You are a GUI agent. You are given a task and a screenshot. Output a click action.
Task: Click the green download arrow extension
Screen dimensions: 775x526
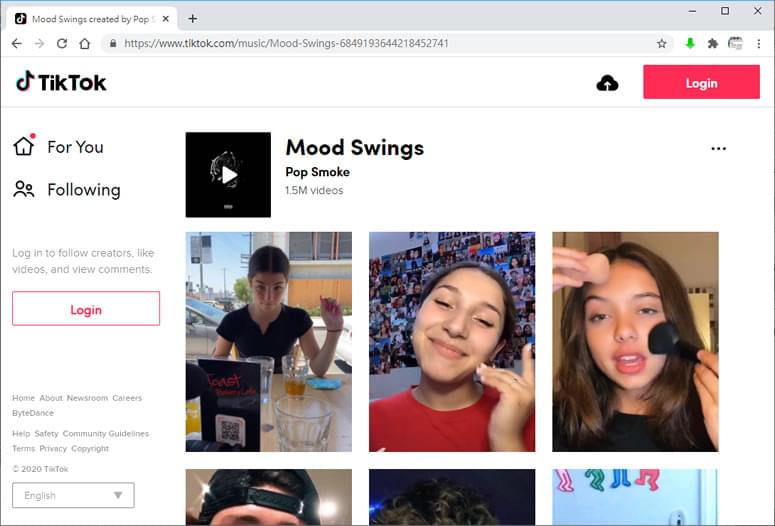pos(690,44)
